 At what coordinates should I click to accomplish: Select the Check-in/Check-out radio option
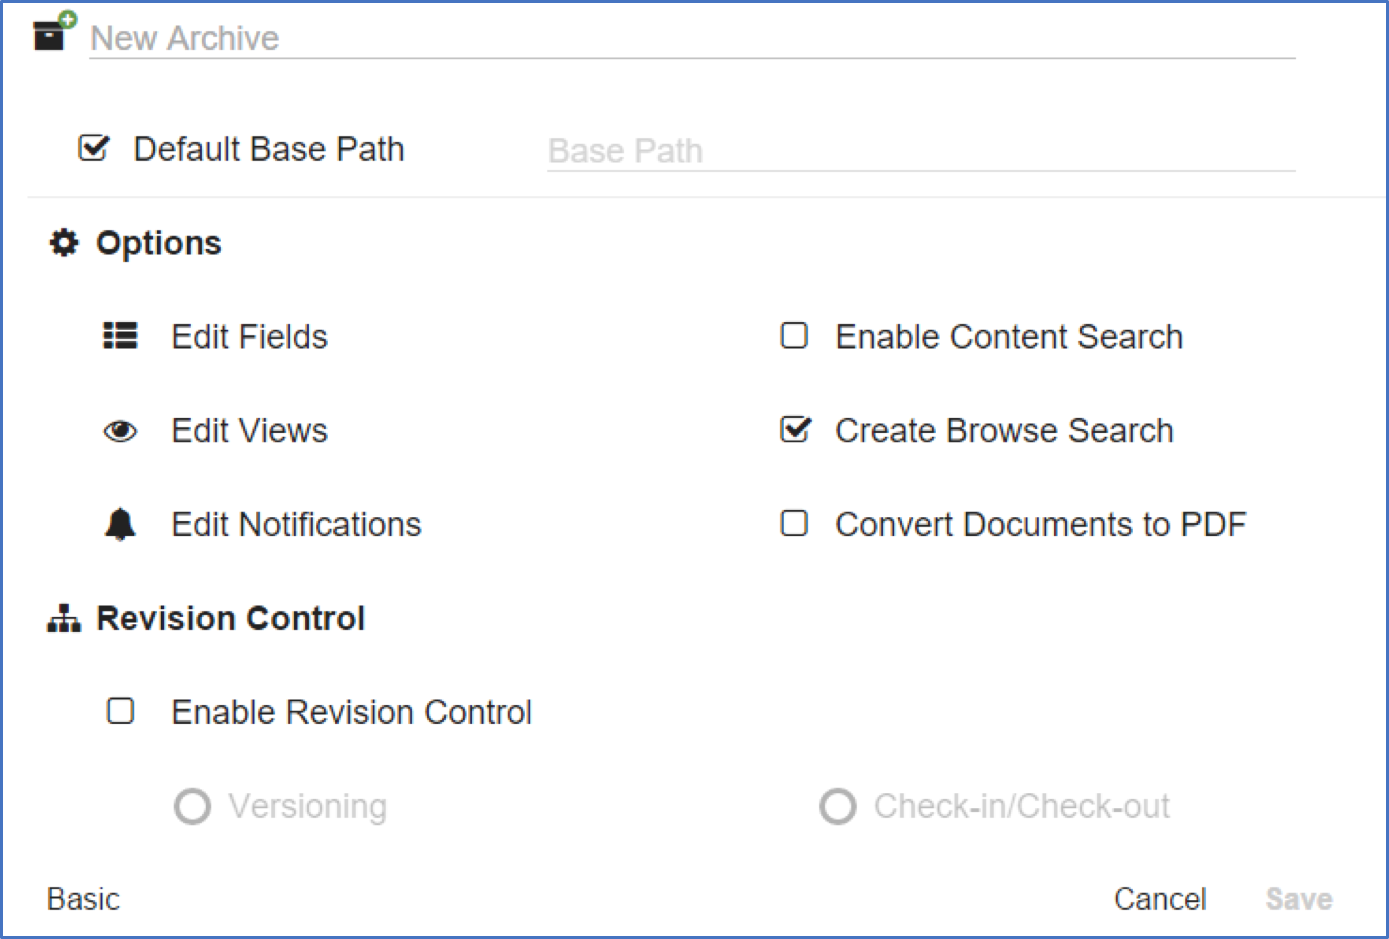838,806
